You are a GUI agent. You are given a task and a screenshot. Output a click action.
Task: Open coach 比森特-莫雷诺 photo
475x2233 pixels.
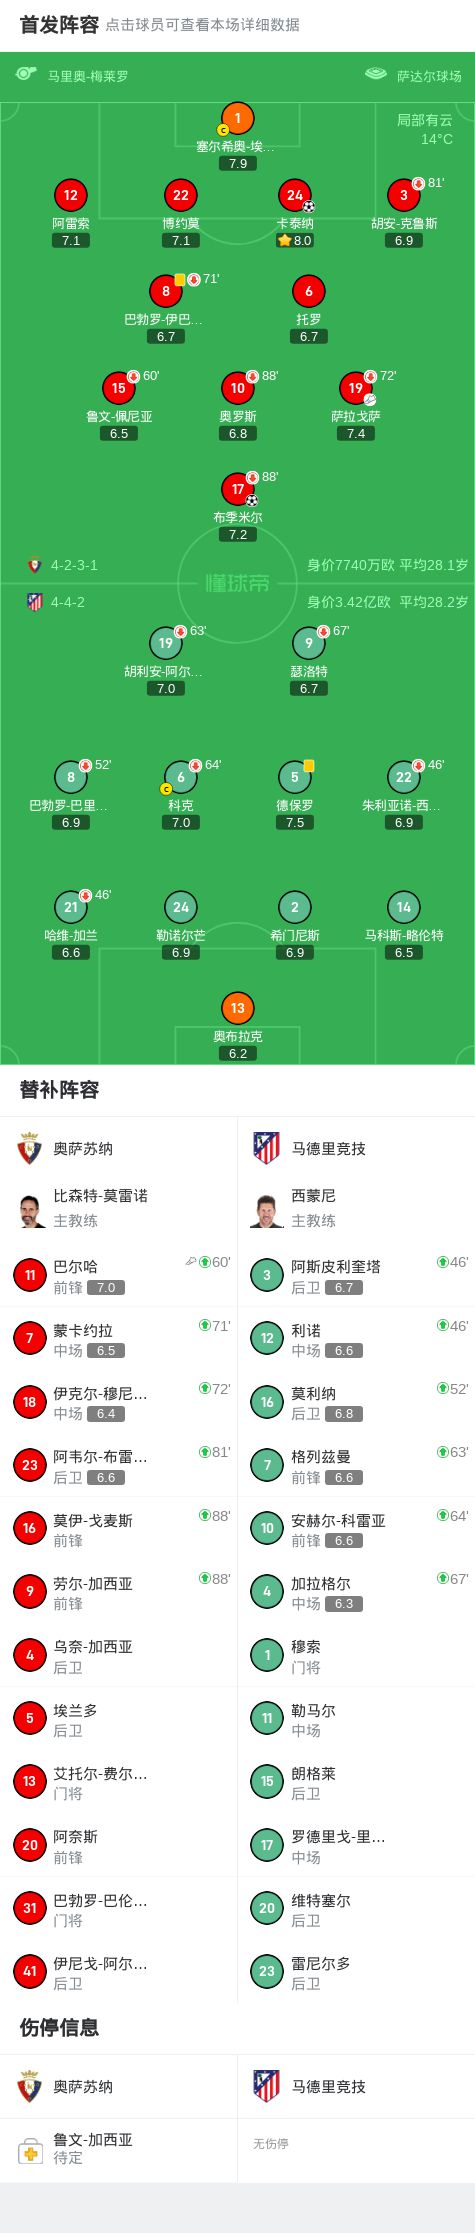point(31,1209)
